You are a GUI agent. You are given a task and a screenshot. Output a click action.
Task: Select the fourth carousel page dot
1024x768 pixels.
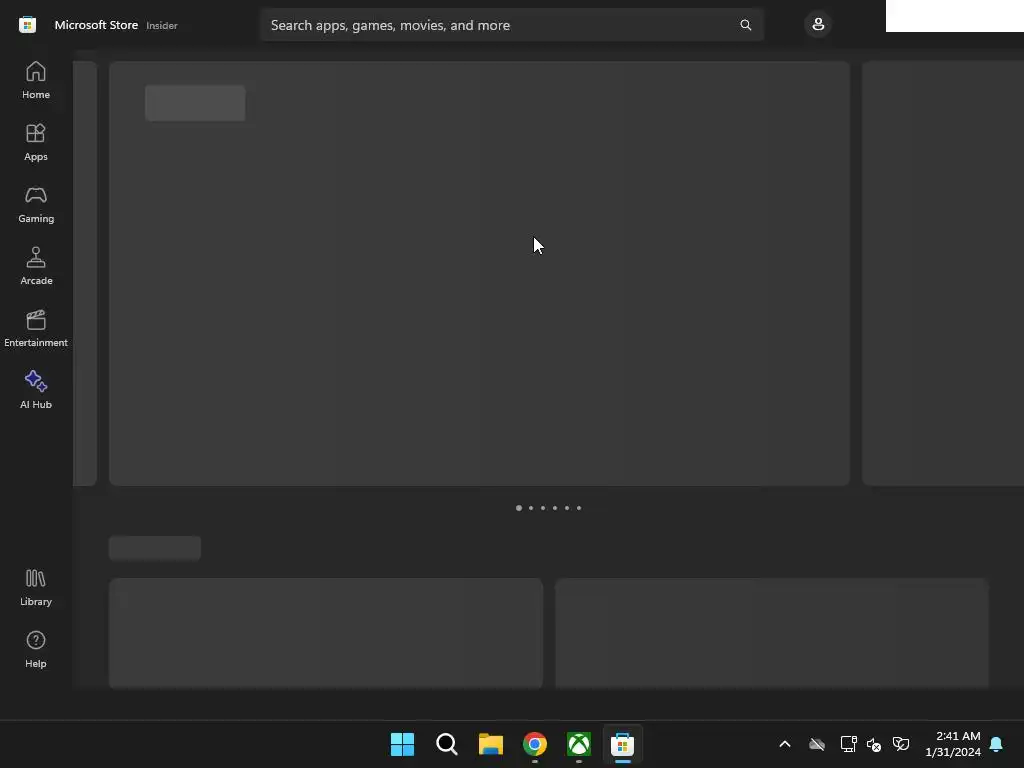coord(555,508)
